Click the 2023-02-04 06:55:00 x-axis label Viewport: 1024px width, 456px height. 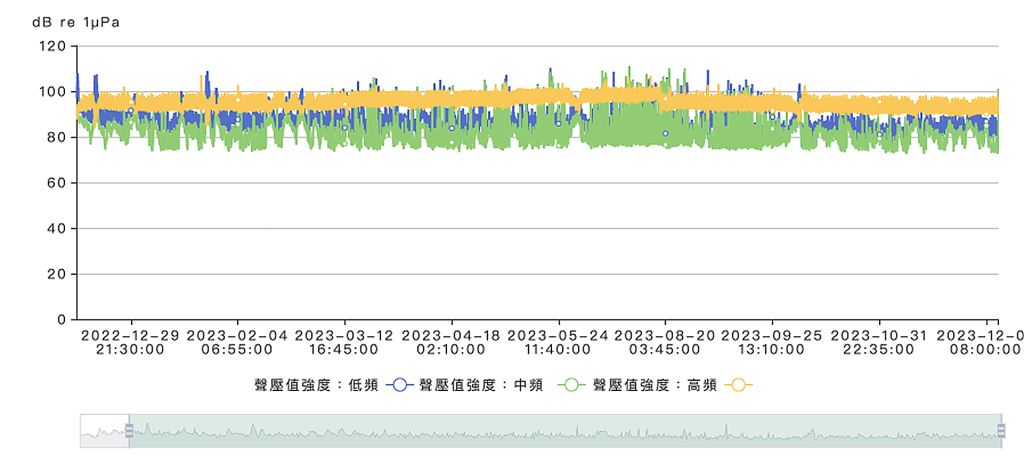pos(237,342)
